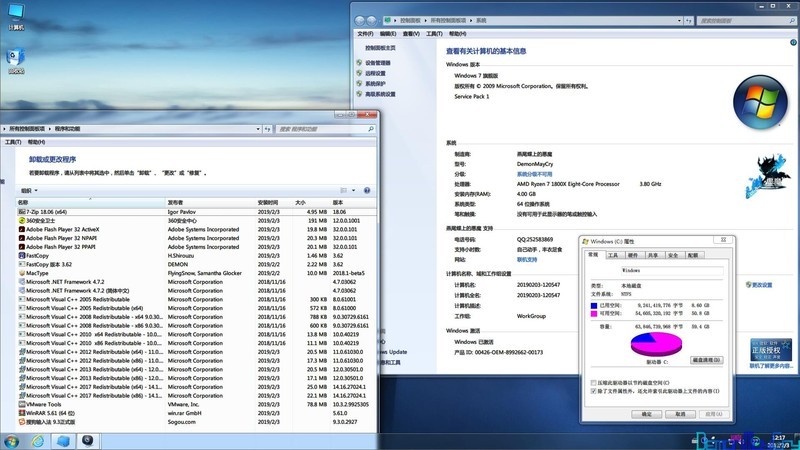This screenshot has height=450, width=800.
Task: Select the VMware Tools entry icon
Action: pos(22,404)
